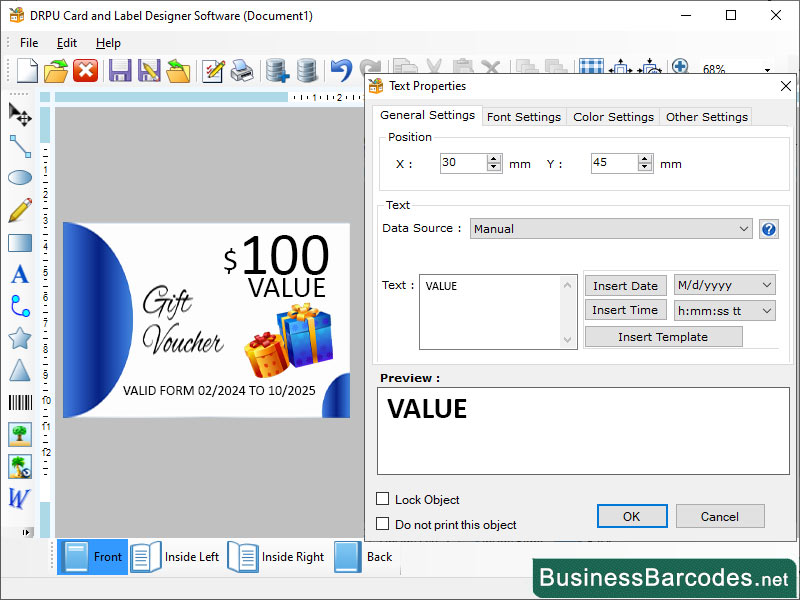Select the Text tool marked with letter A
The height and width of the screenshot is (600, 800).
coord(22,274)
